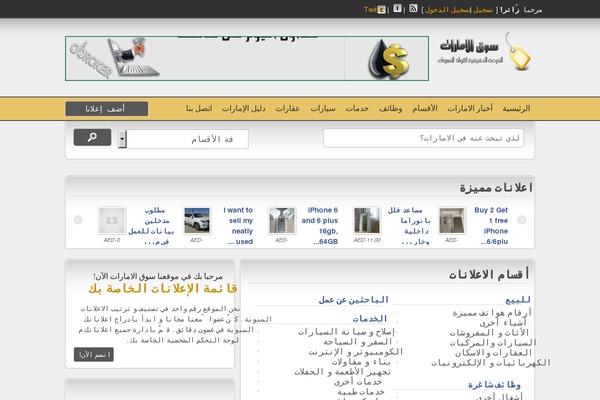Viewport: 600px width, 400px height.
Task: Open الأقسام menu item in navbar
Action: (x=425, y=109)
